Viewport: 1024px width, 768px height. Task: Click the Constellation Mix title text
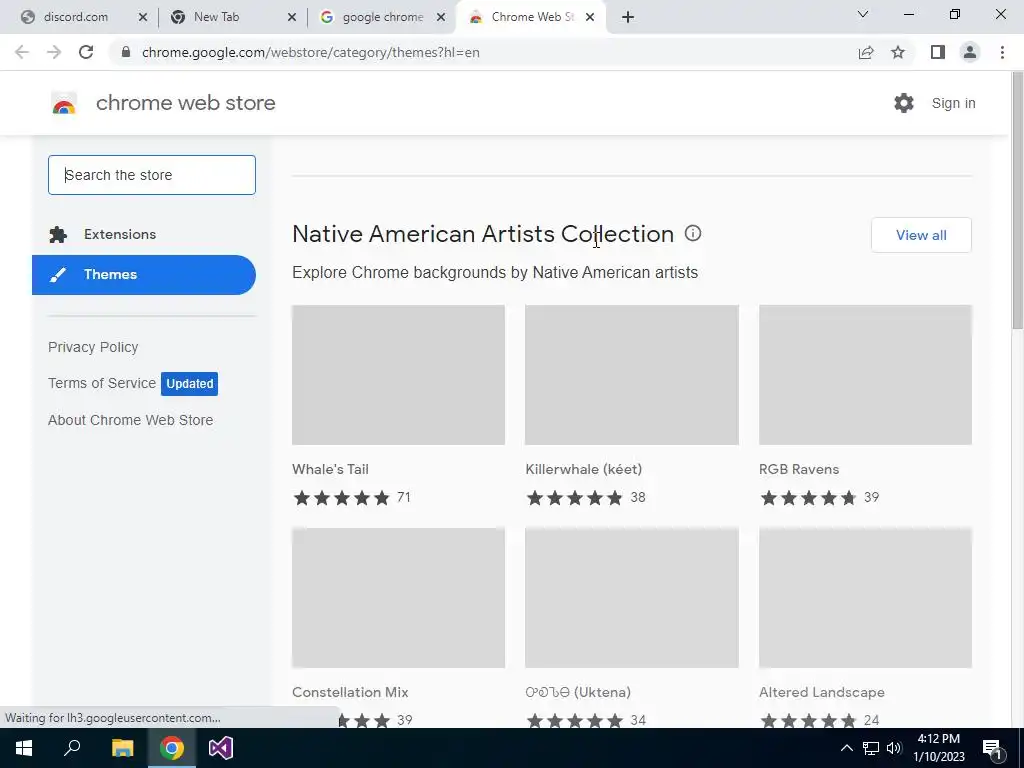coord(350,692)
